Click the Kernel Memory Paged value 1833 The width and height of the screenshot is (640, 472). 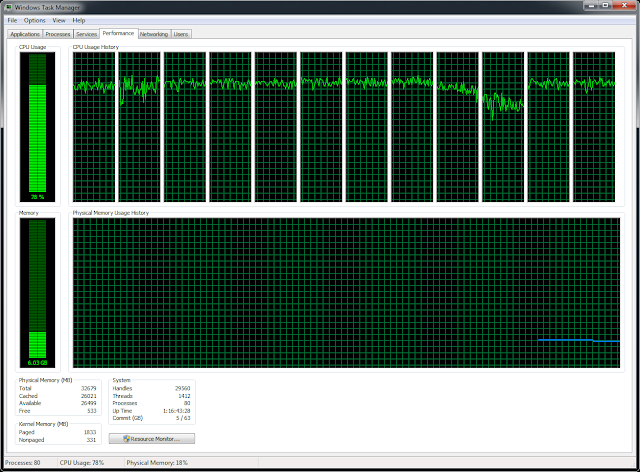click(90, 432)
